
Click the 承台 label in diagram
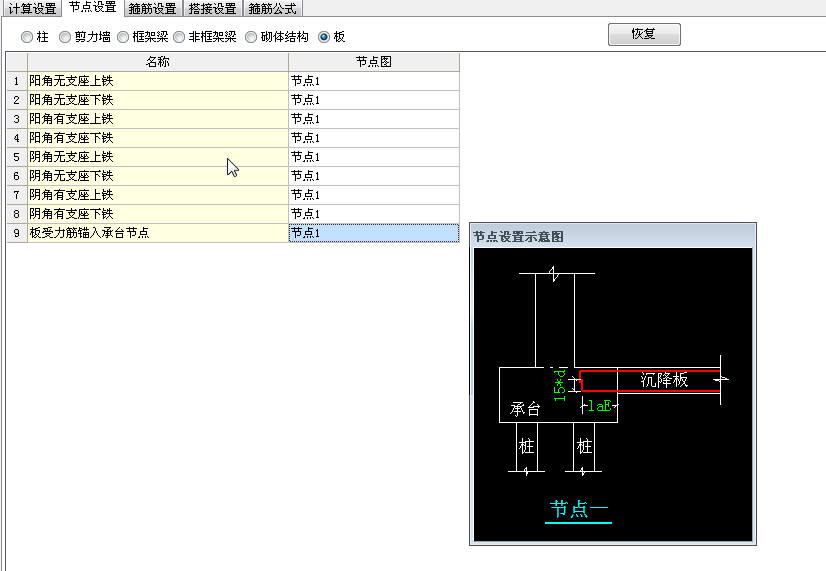pyautogui.click(x=525, y=409)
